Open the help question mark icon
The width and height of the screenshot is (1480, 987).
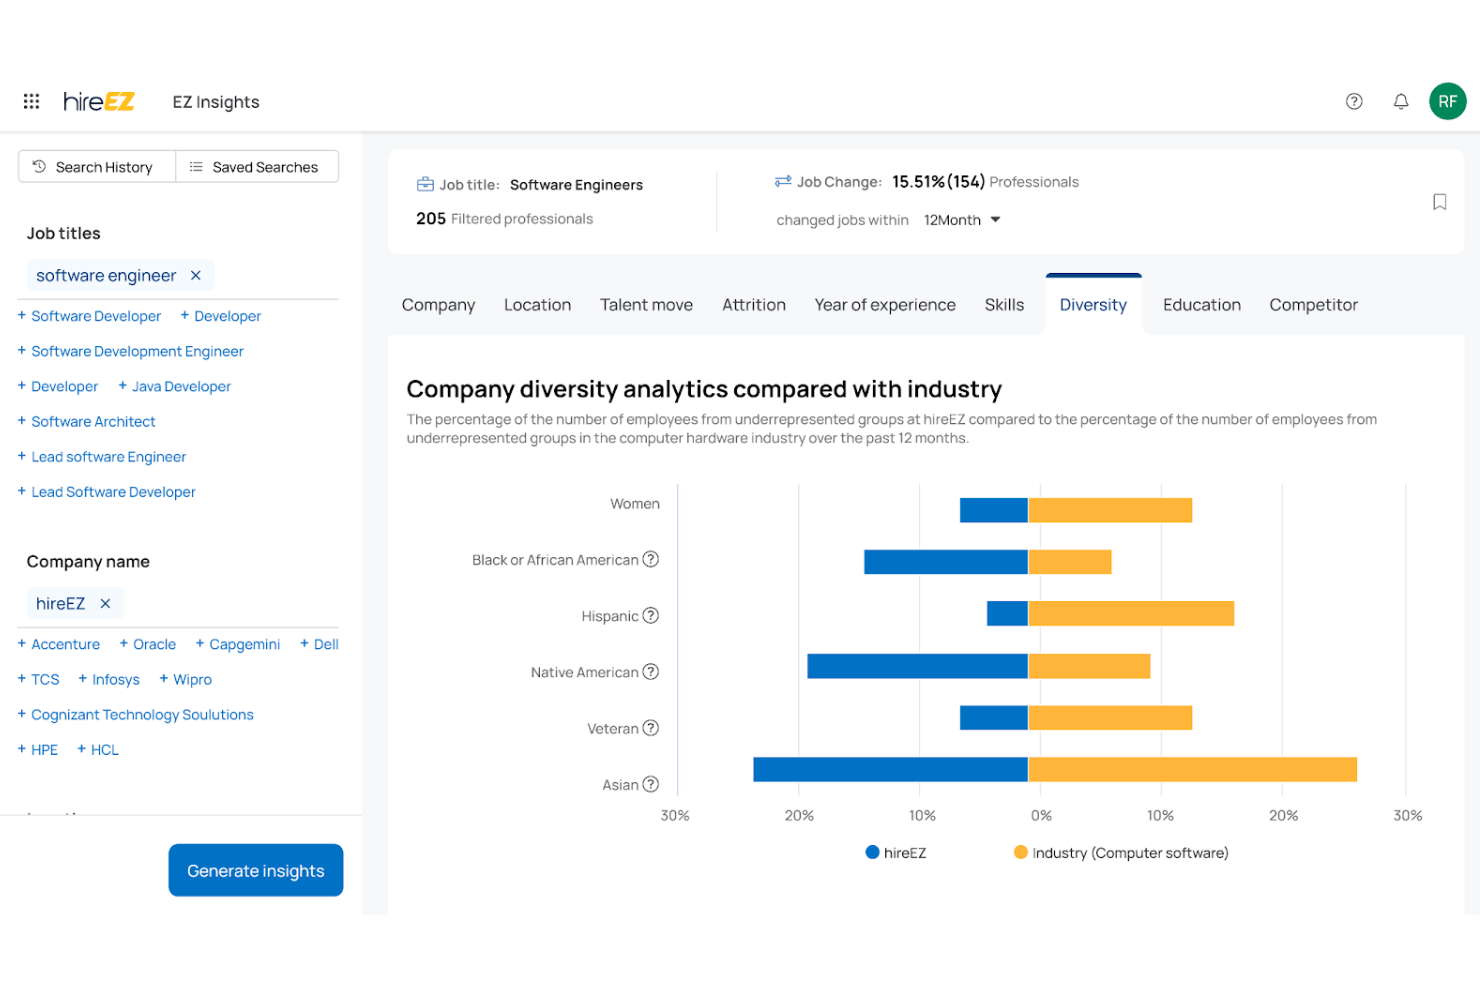tap(1354, 101)
